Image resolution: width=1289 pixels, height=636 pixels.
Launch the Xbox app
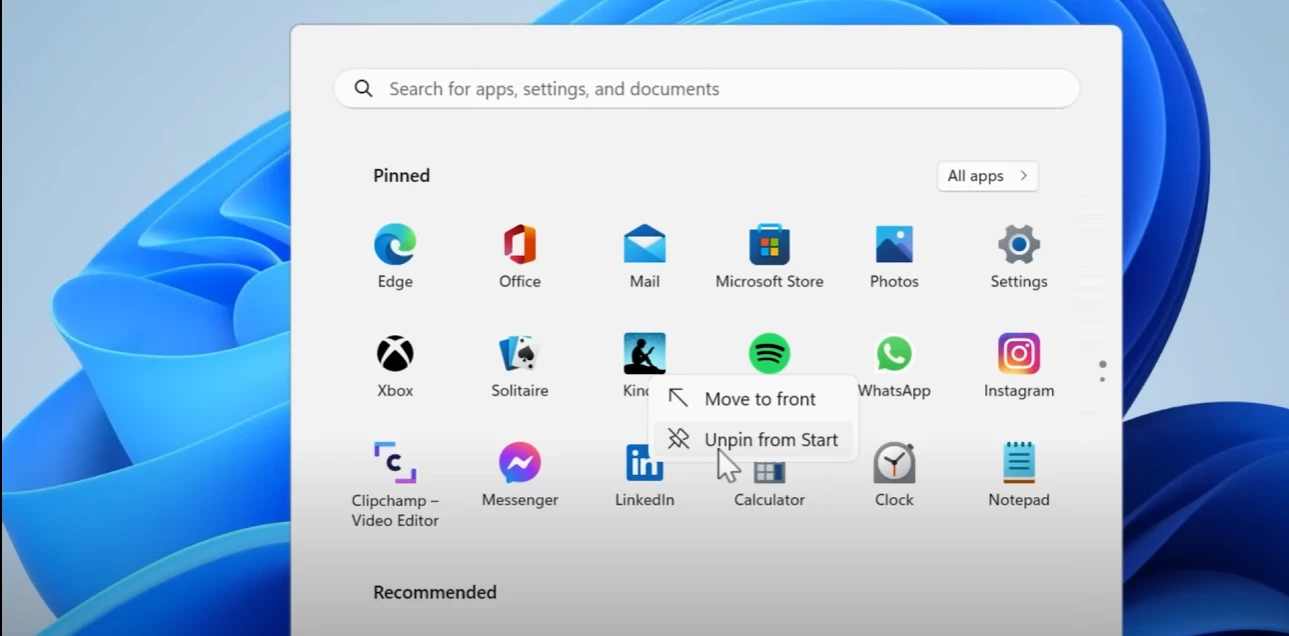tap(395, 354)
